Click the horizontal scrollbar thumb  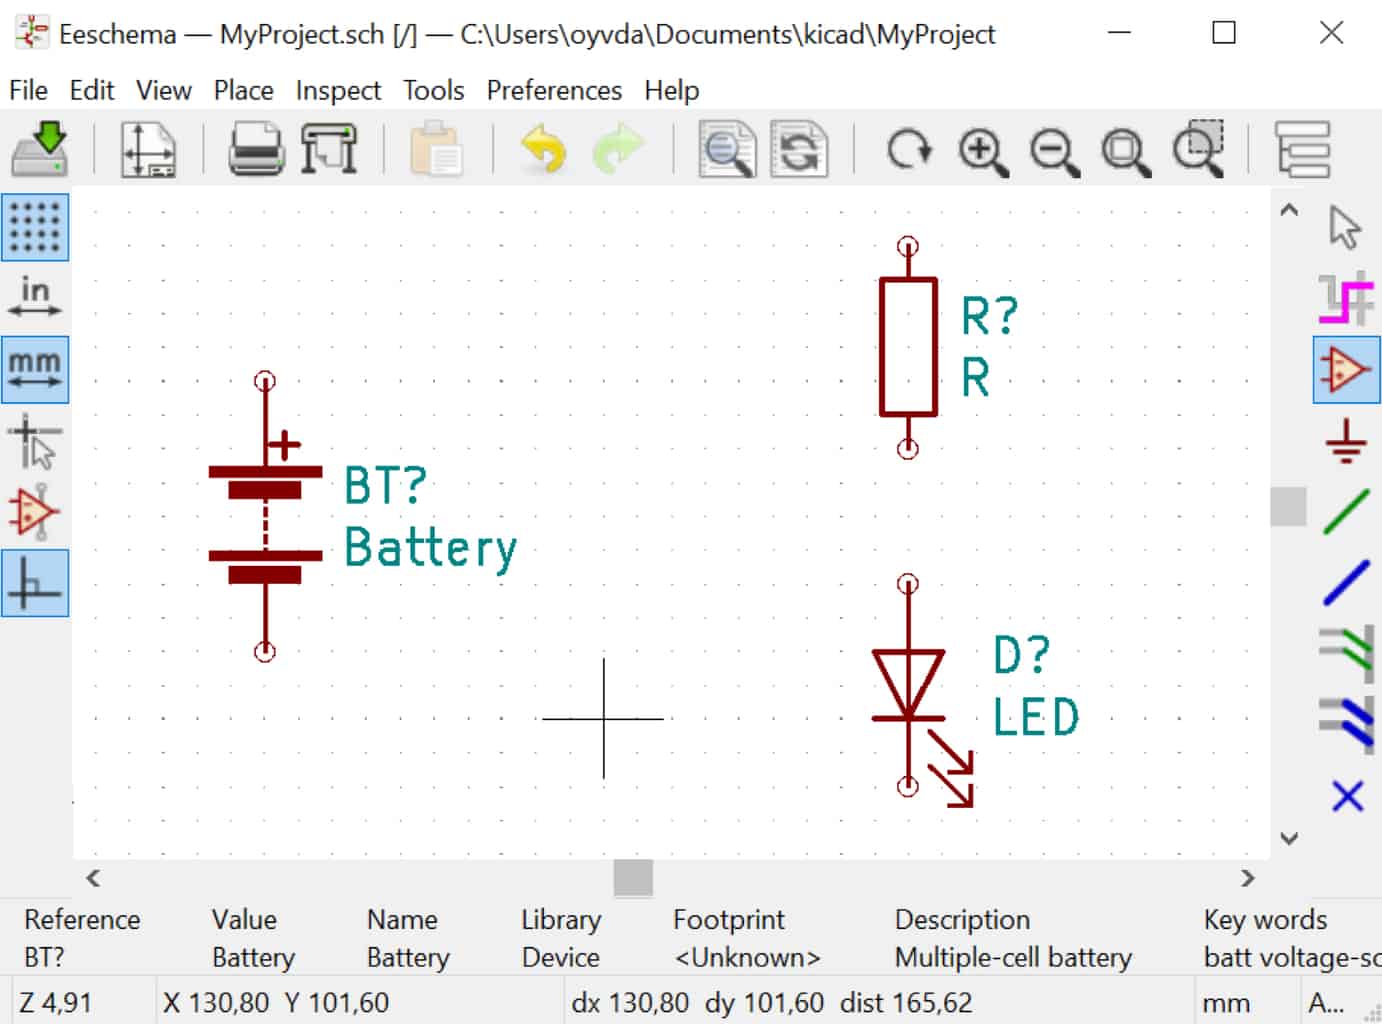tap(632, 877)
